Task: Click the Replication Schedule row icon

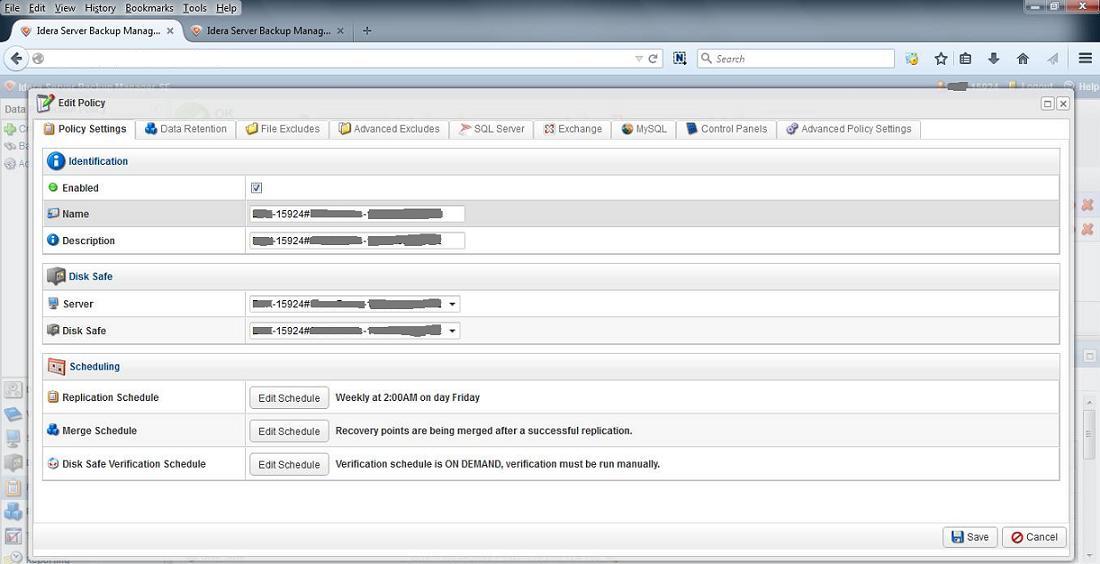Action: click(53, 397)
